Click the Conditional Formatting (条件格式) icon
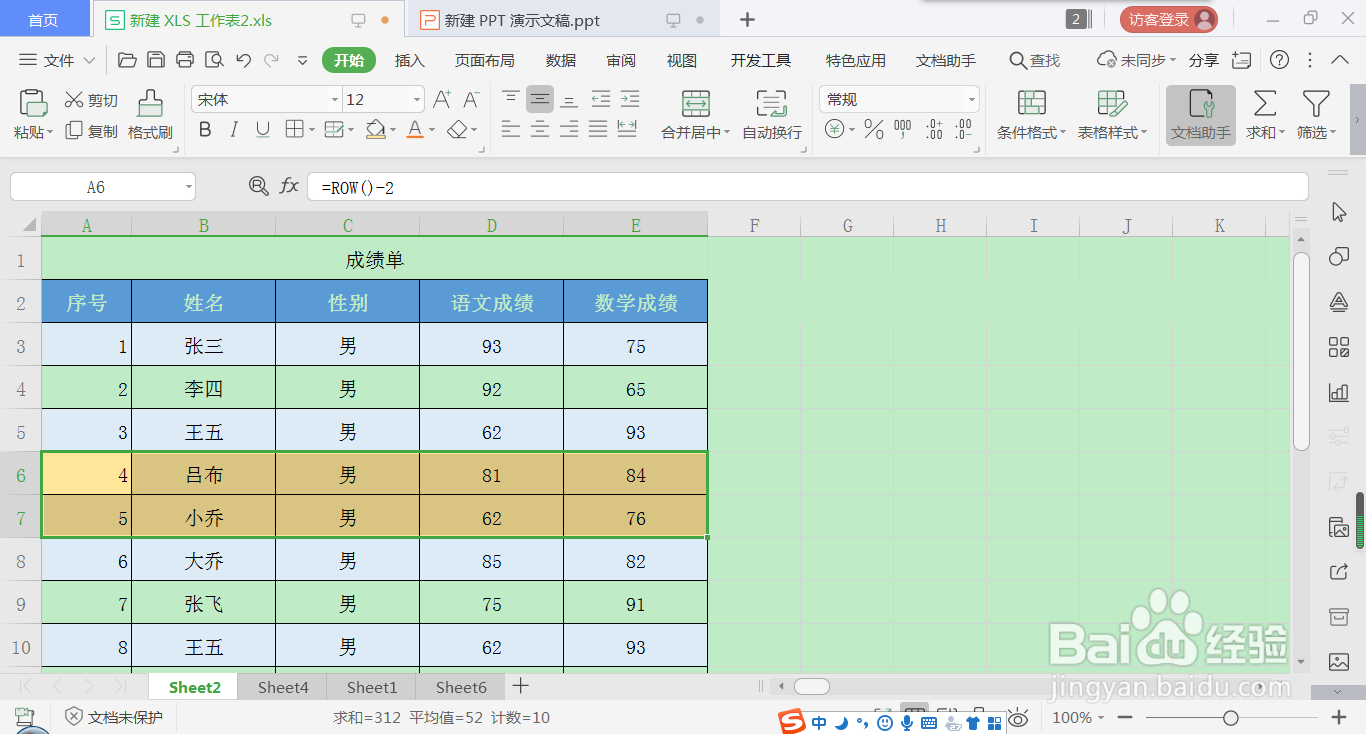Viewport: 1366px width, 734px height. coord(1030,113)
